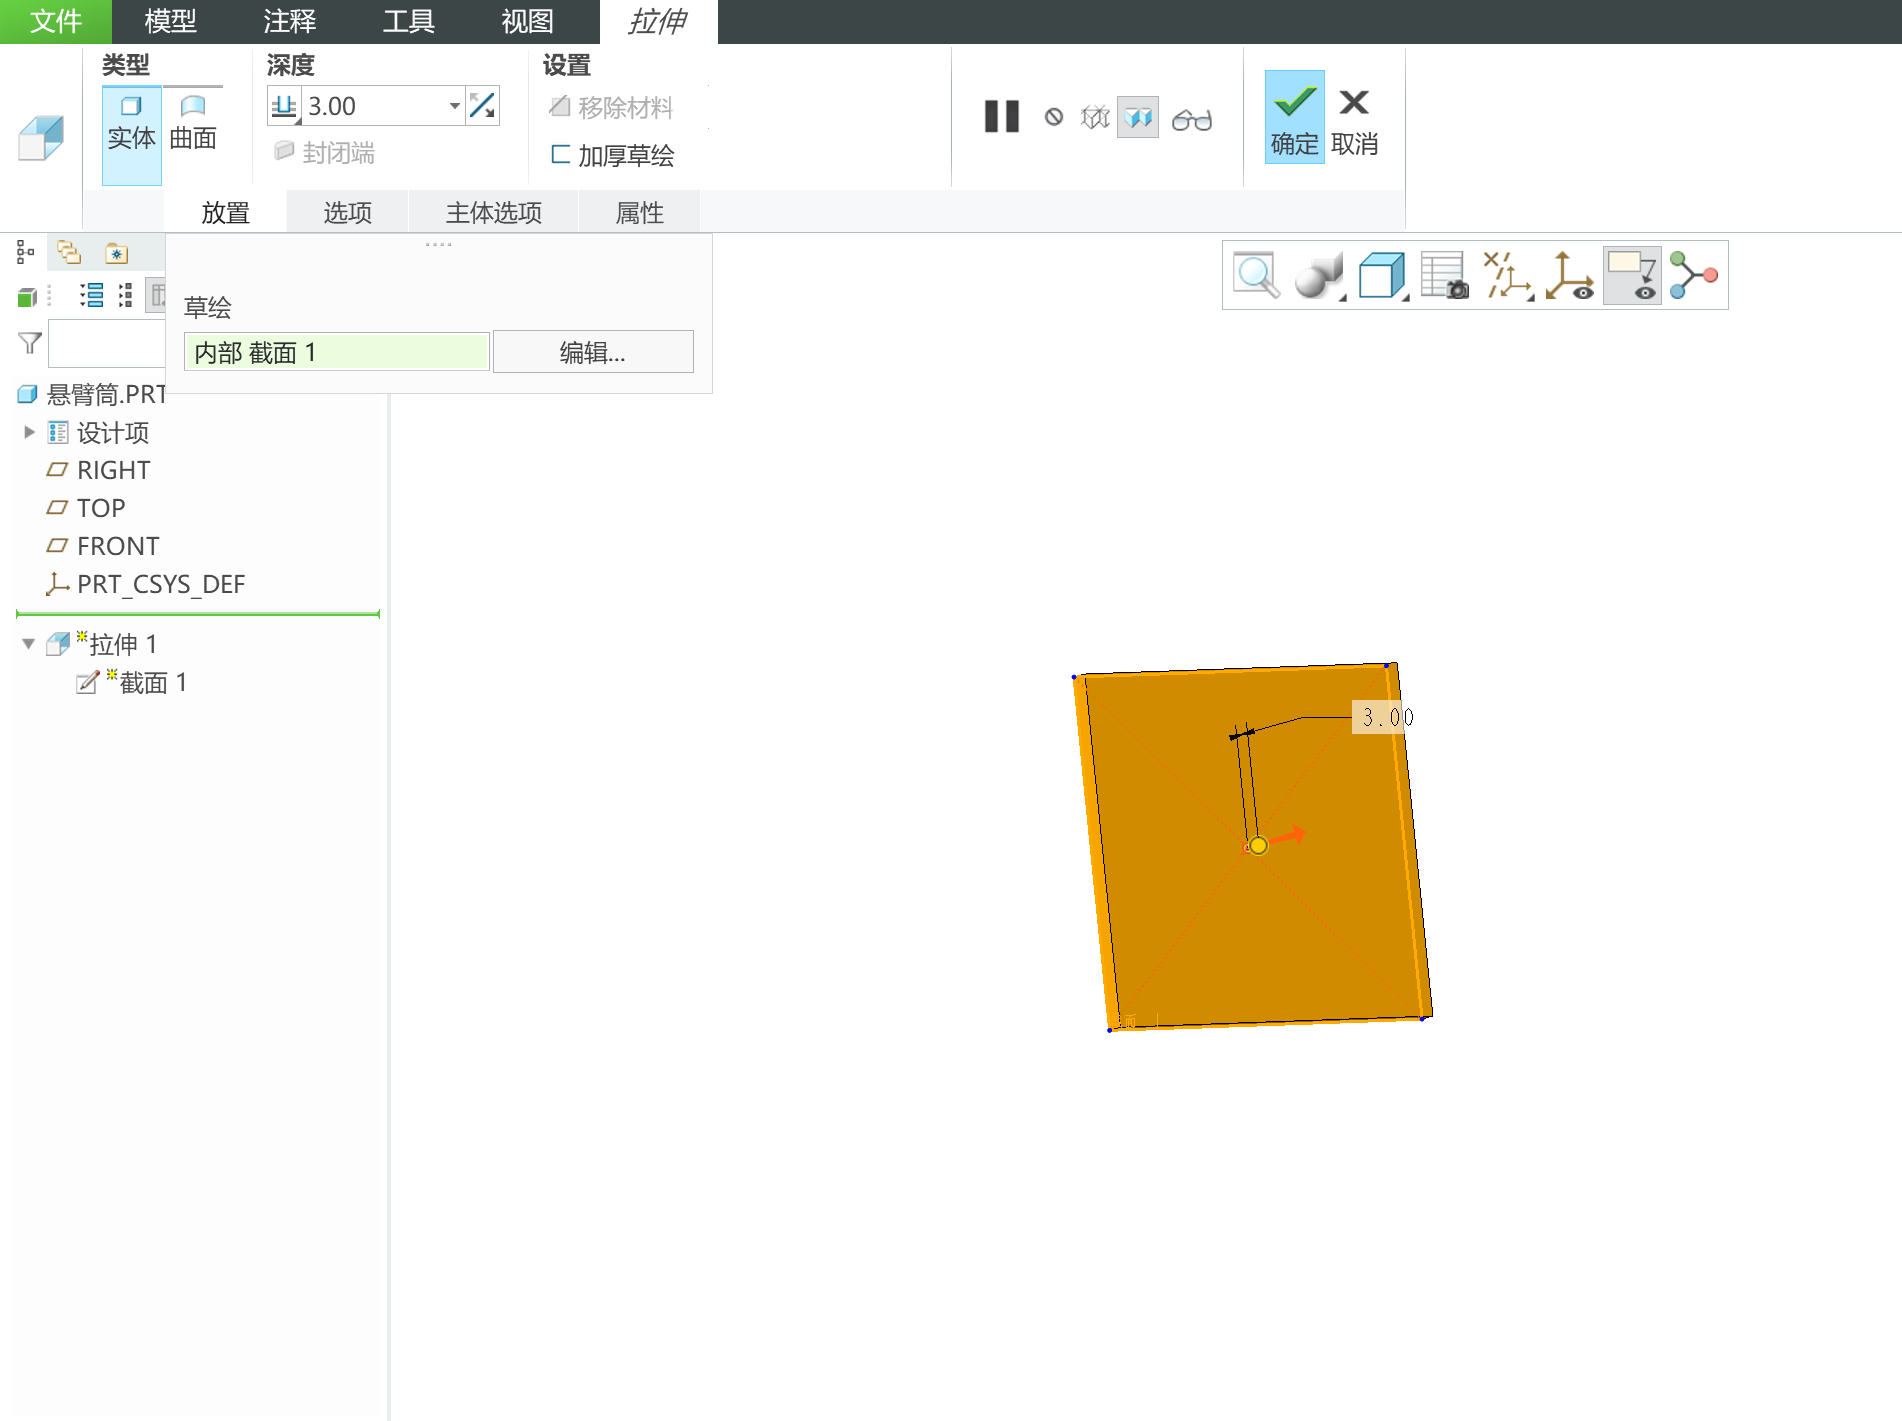The image size is (1902, 1421).
Task: Toggle 加厚草绘 (thicken sketch) option
Action: pyautogui.click(x=612, y=155)
